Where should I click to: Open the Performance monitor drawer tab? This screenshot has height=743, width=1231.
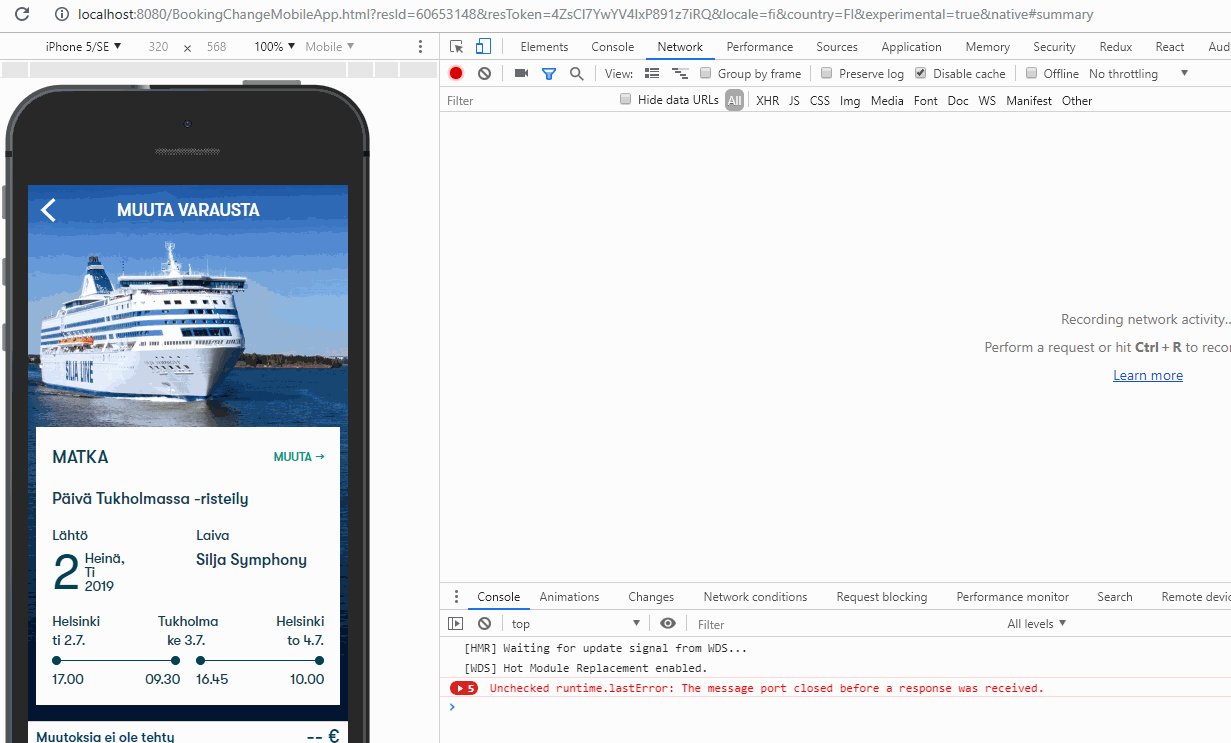1012,597
